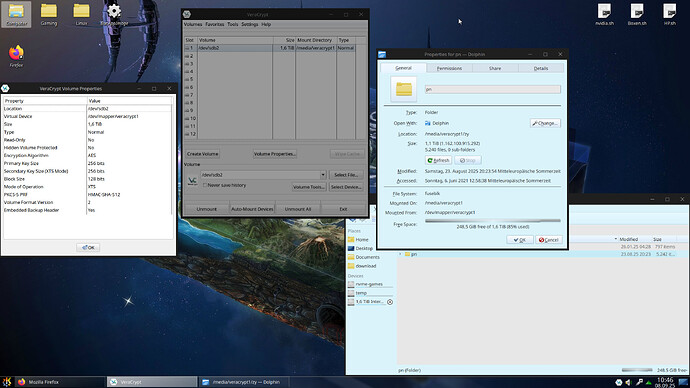The width and height of the screenshot is (690, 388).
Task: Click OK in VeraCrypt Volume Properties
Action: 88,247
